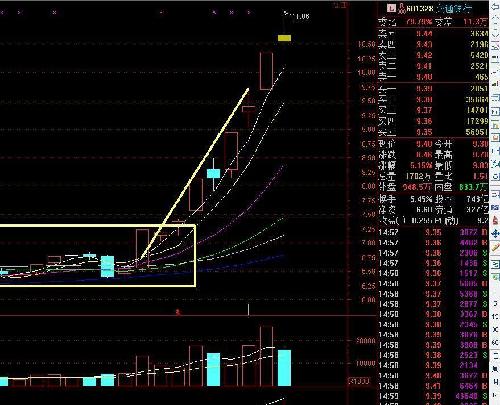The height and width of the screenshot is (405, 500).
Task: Click the back arrow icon in right toolbar
Action: tap(495, 7)
